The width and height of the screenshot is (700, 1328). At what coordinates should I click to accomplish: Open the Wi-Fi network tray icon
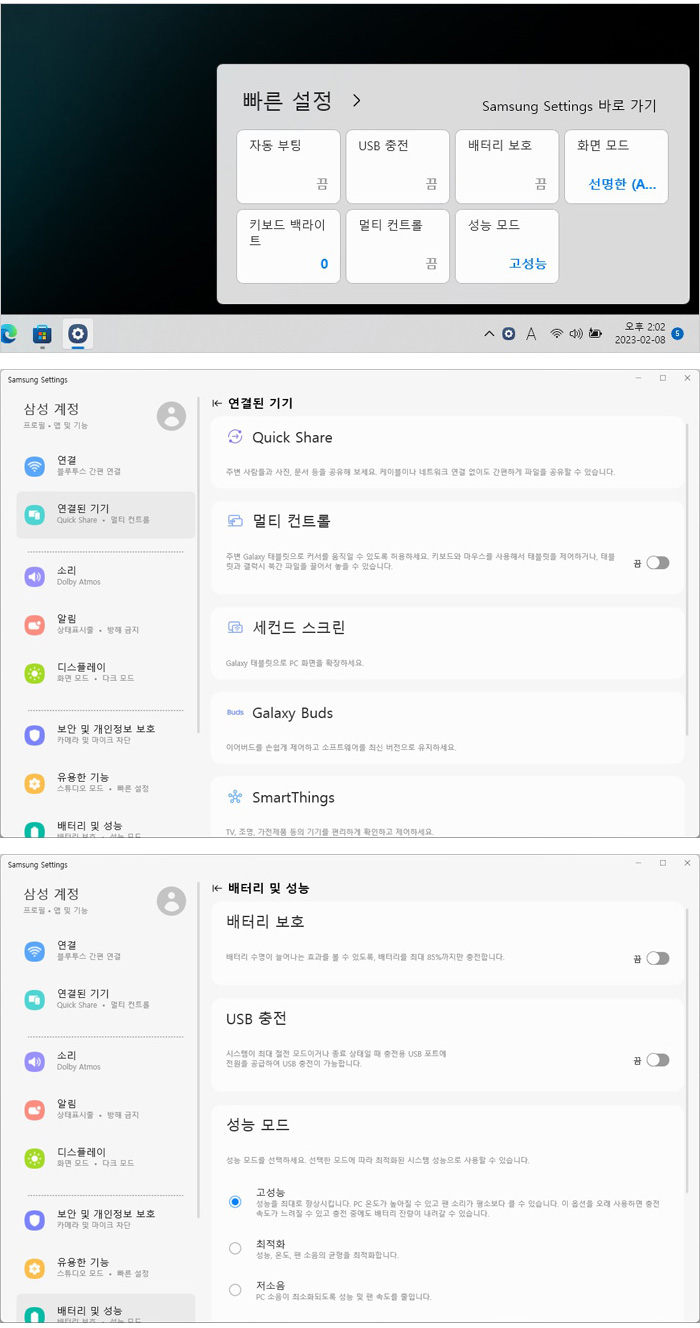pyautogui.click(x=557, y=334)
